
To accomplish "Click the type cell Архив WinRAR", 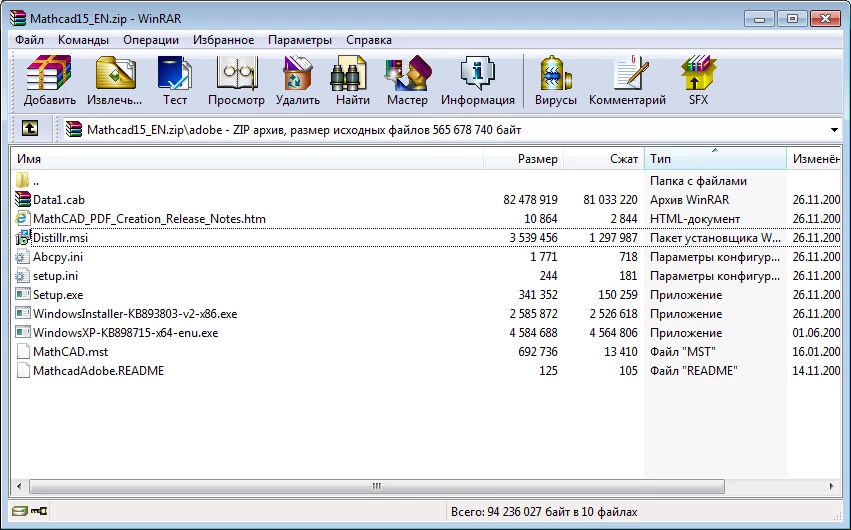I will pos(689,200).
